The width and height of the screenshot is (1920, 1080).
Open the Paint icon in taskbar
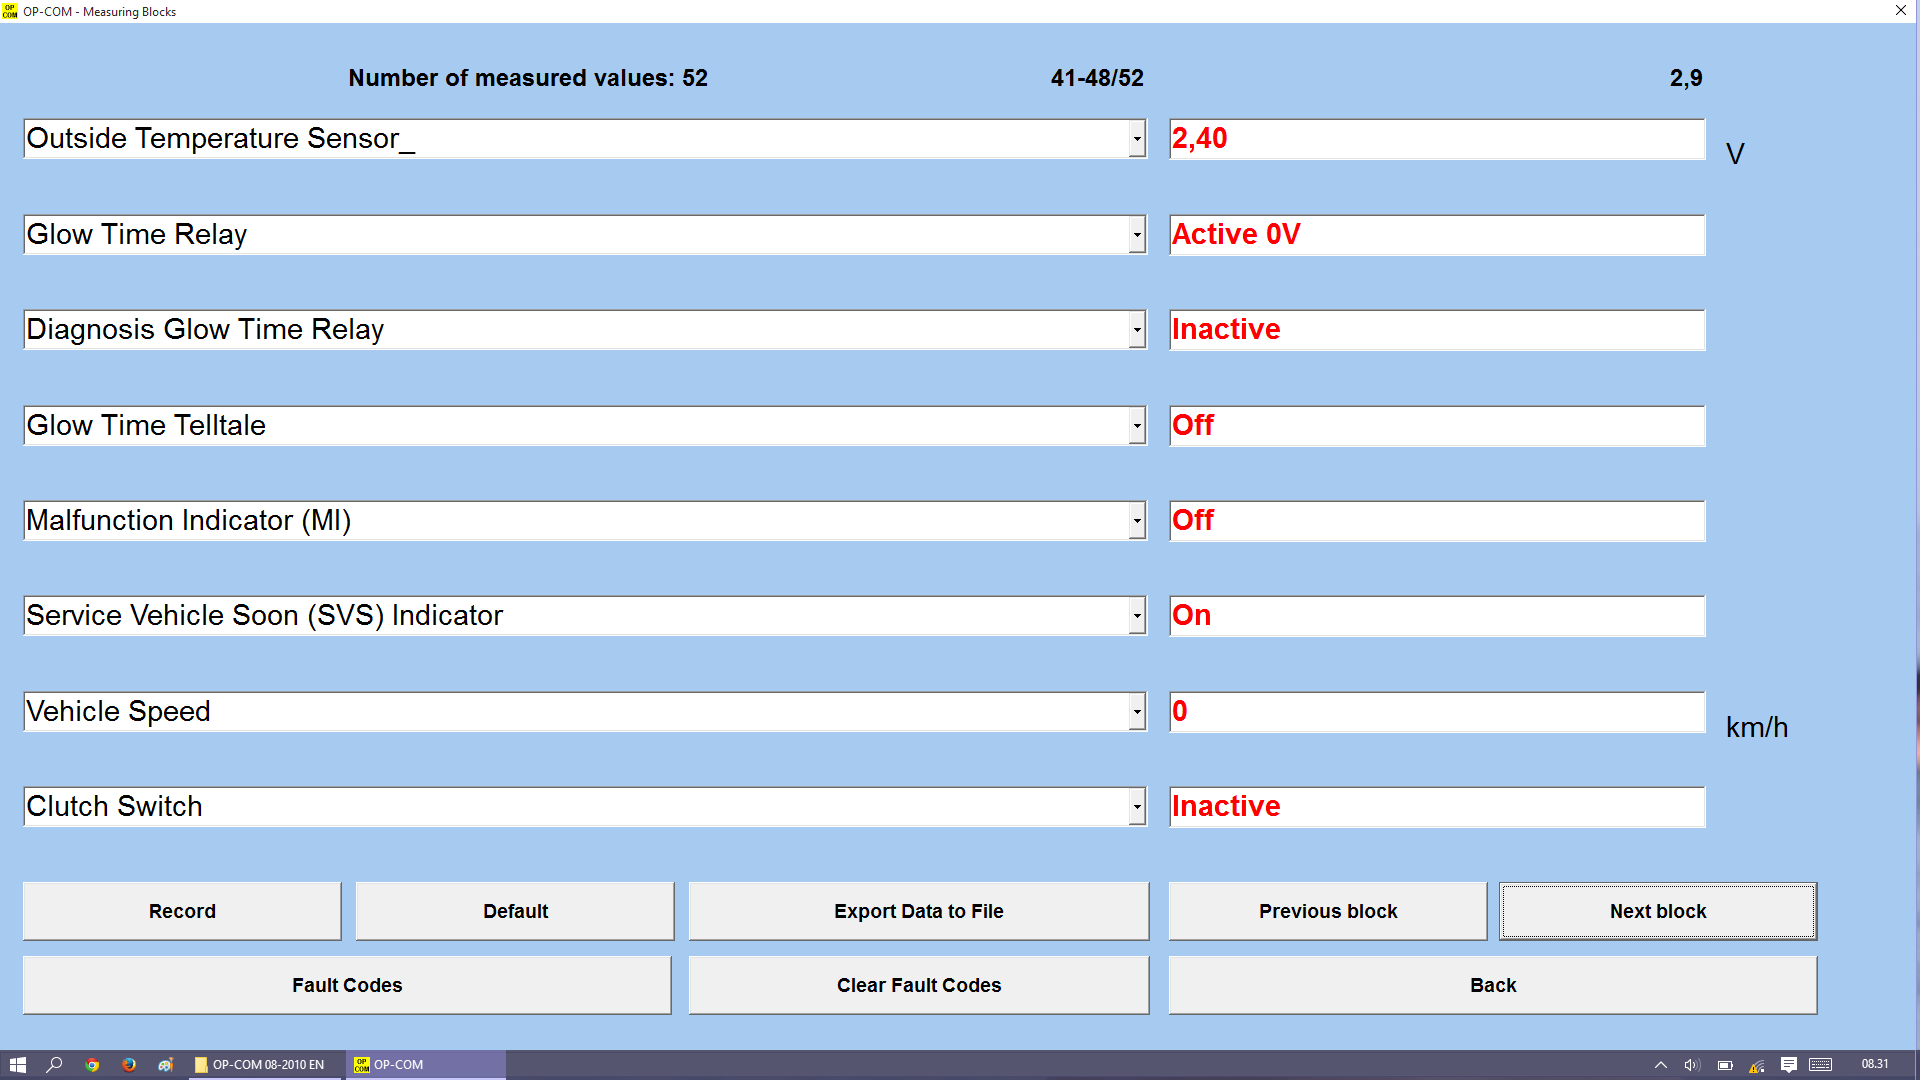click(166, 1065)
